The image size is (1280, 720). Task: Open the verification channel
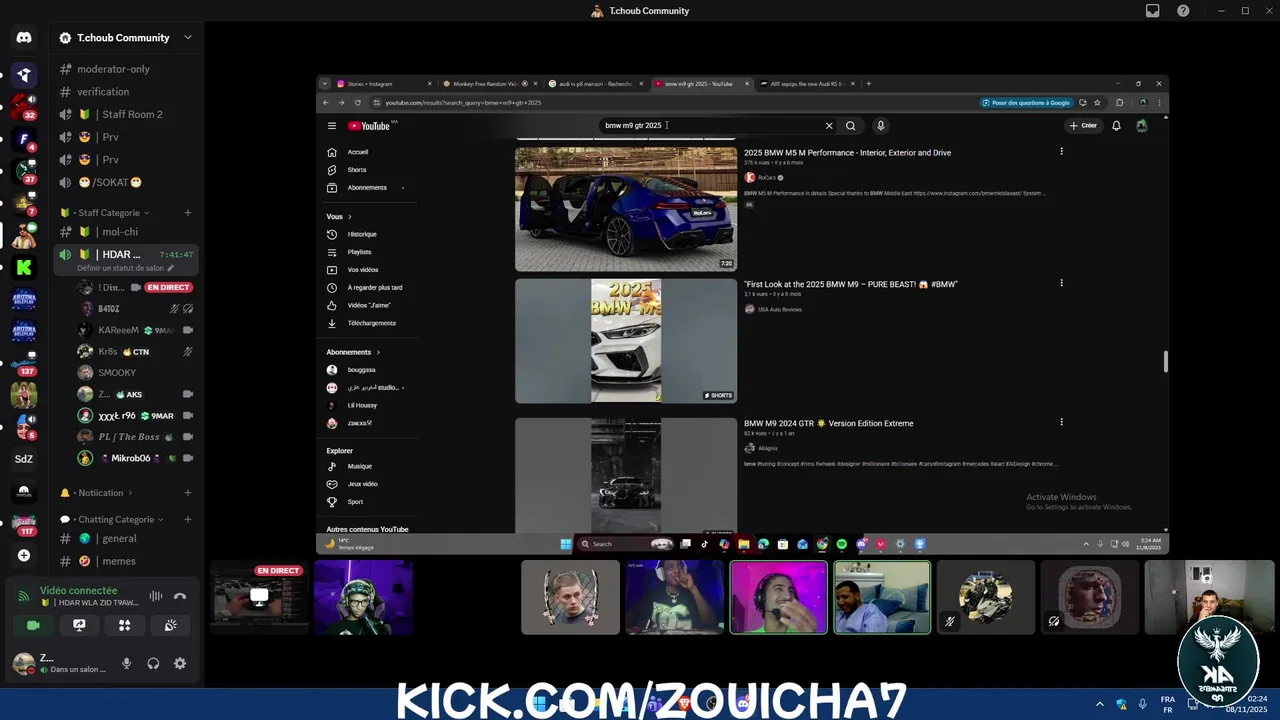104,92
